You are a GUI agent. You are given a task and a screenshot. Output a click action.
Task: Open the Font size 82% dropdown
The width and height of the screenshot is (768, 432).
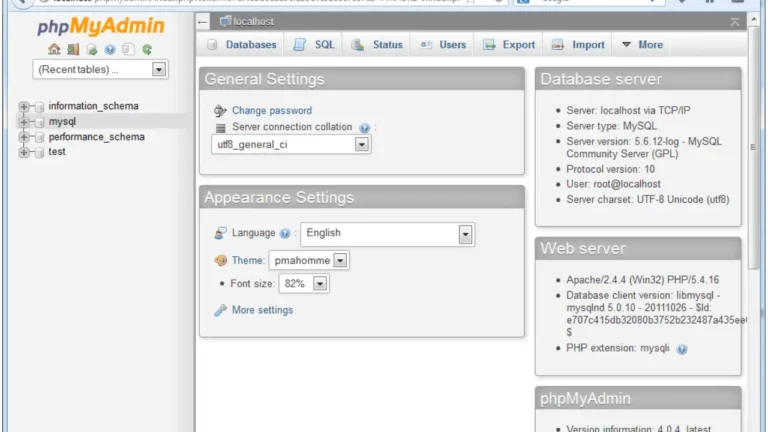[304, 284]
